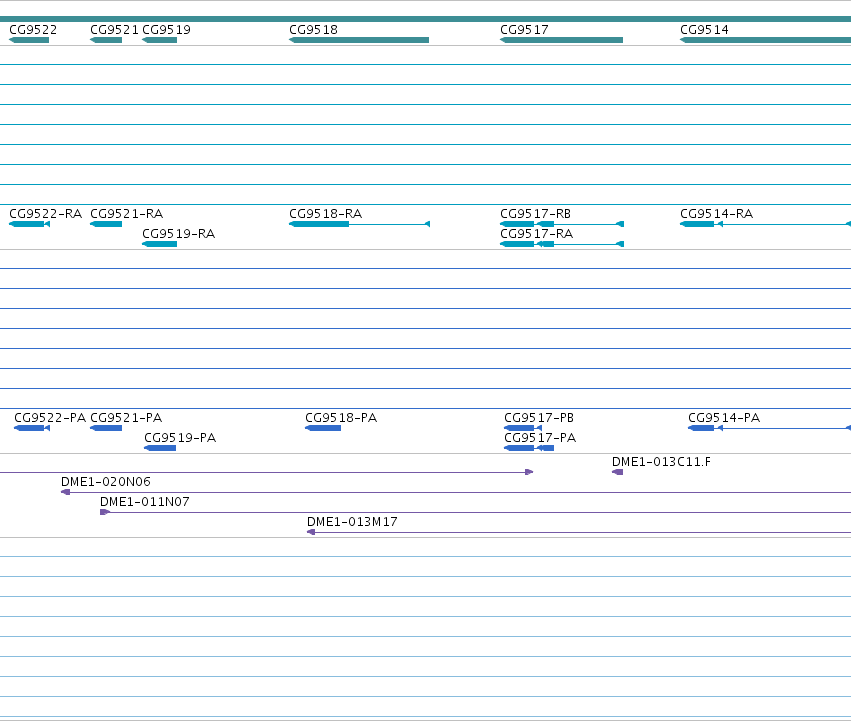851x721 pixels.
Task: Click the CG9517-PB protein glyph
Action: [x=523, y=428]
